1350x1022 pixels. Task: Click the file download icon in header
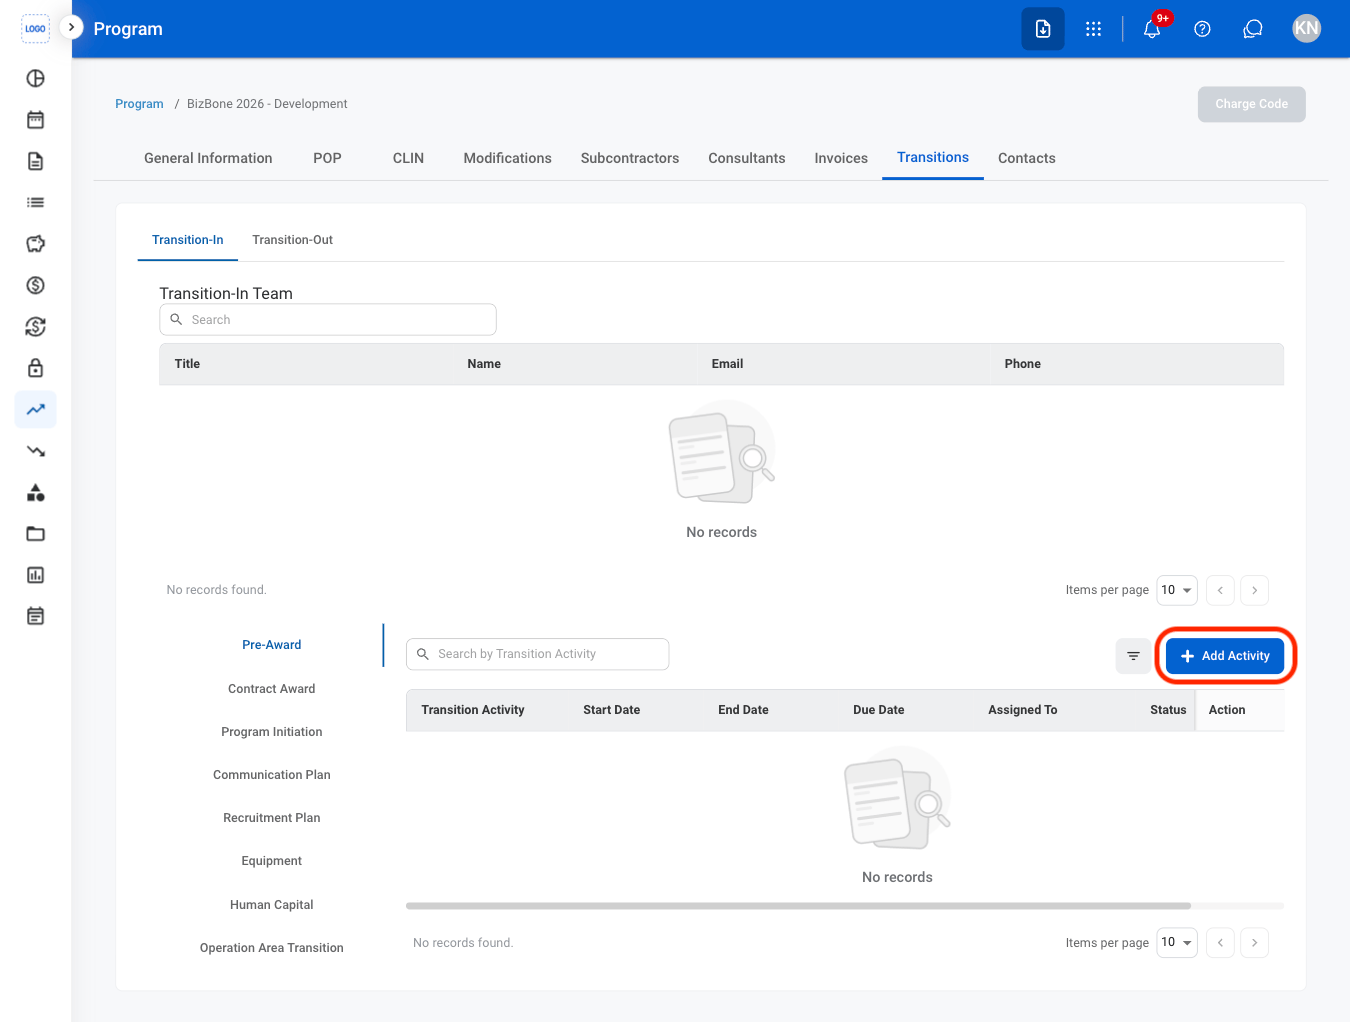(1043, 29)
